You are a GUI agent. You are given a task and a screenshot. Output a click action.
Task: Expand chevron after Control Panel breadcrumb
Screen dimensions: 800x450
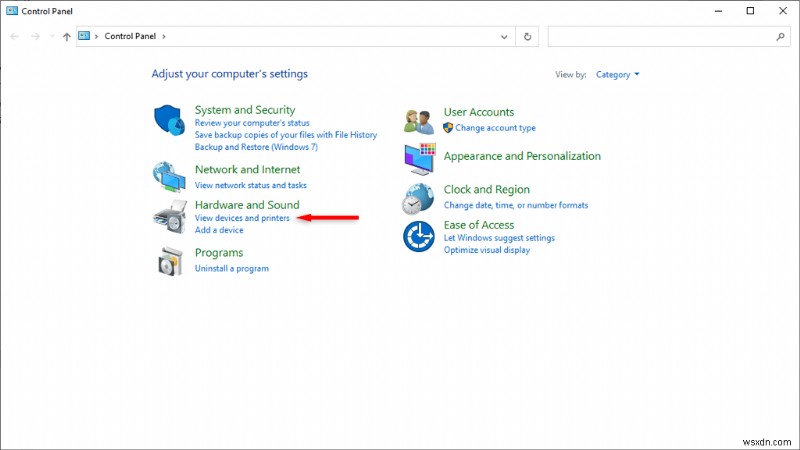164,36
